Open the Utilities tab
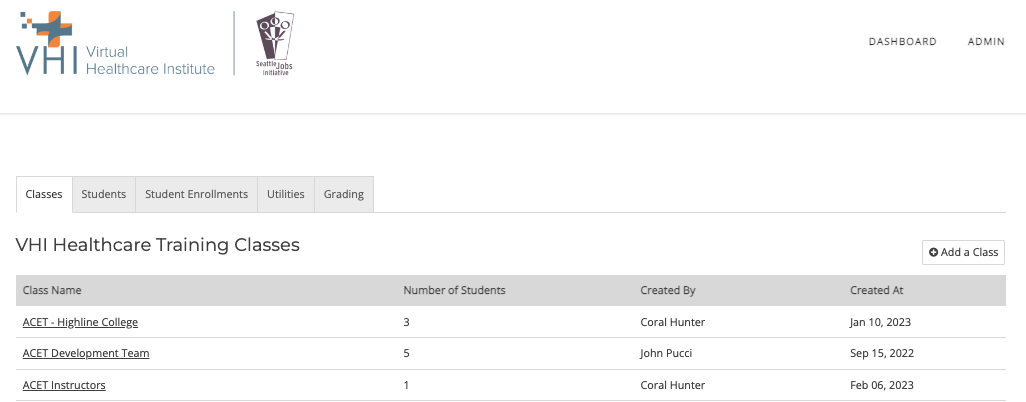Image resolution: width=1026 pixels, height=402 pixels. click(x=285, y=194)
